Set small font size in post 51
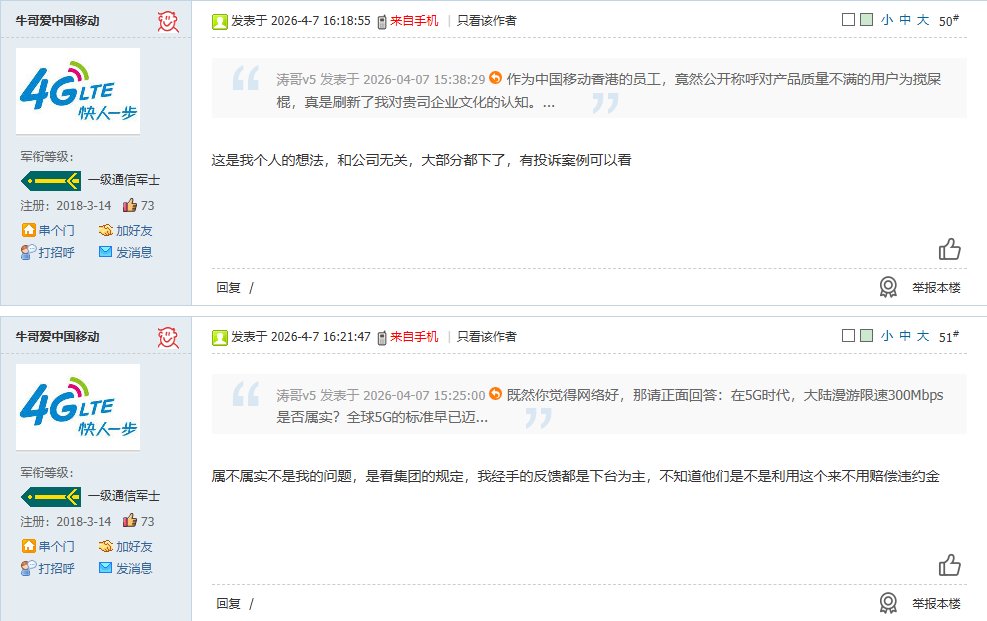The height and width of the screenshot is (621, 987). (x=887, y=336)
